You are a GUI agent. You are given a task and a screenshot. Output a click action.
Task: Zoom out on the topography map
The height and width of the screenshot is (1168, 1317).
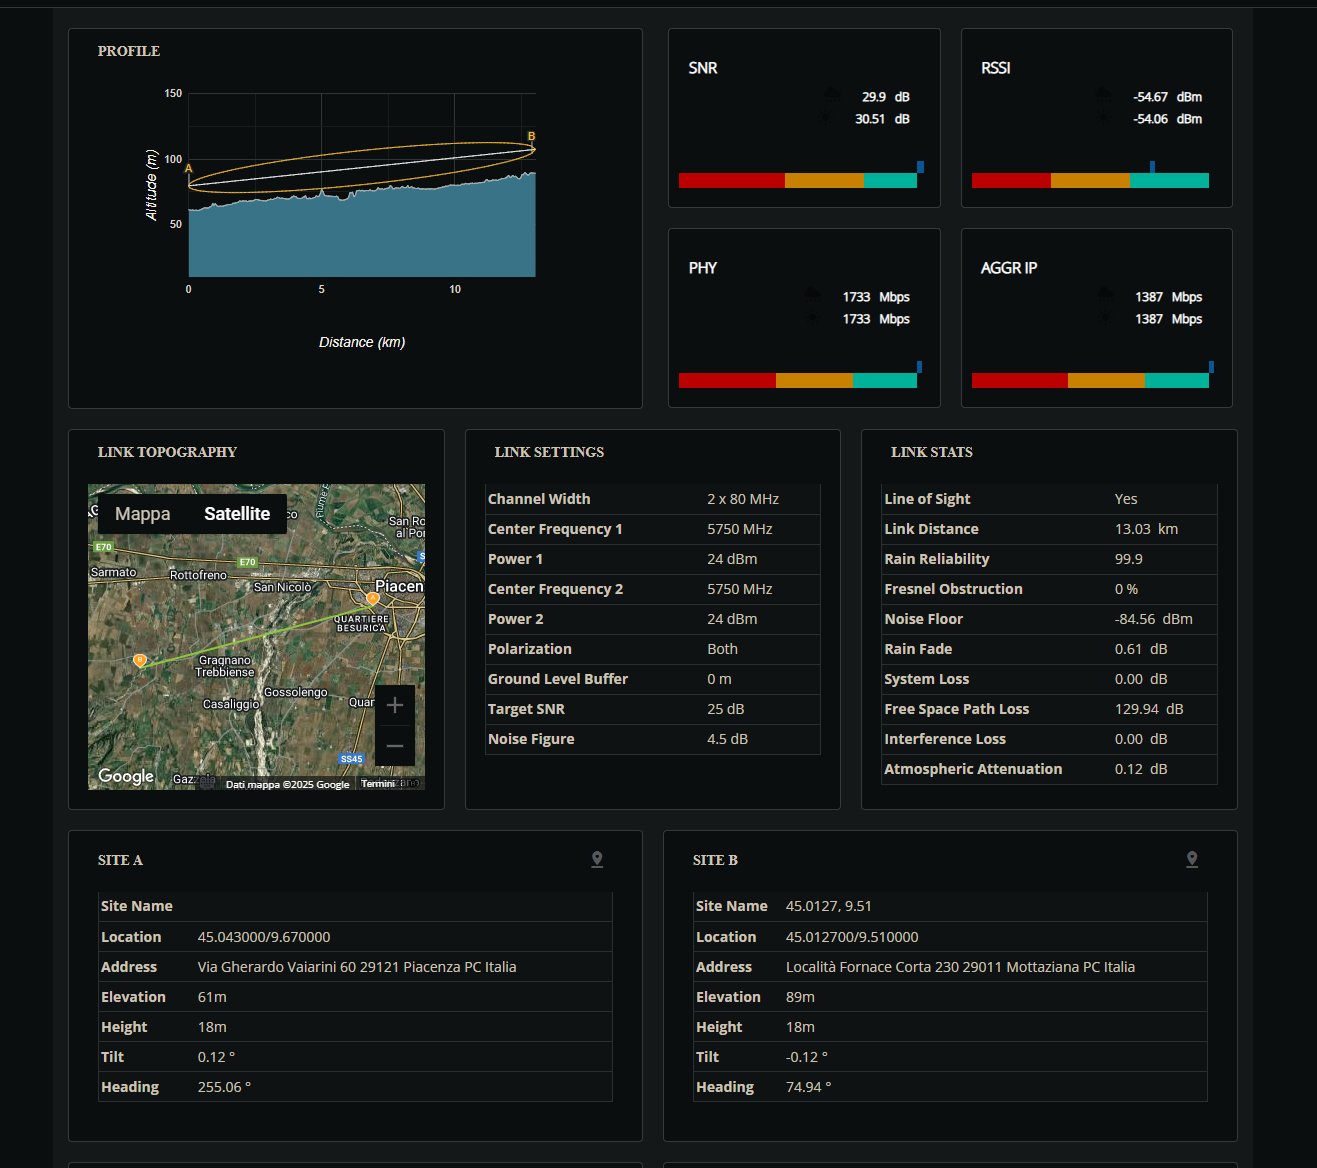pyautogui.click(x=395, y=746)
